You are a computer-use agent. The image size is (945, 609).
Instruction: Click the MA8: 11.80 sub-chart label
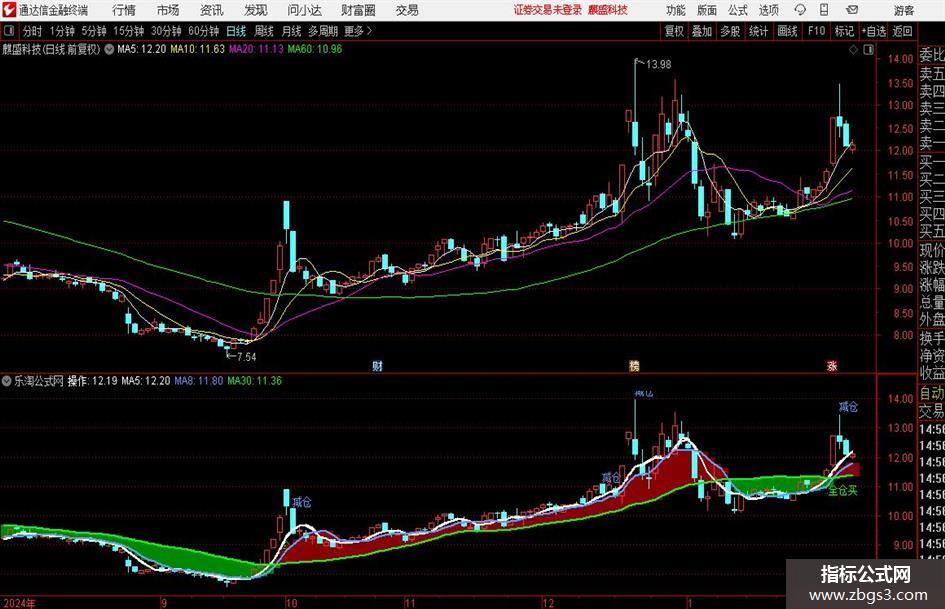pos(198,381)
